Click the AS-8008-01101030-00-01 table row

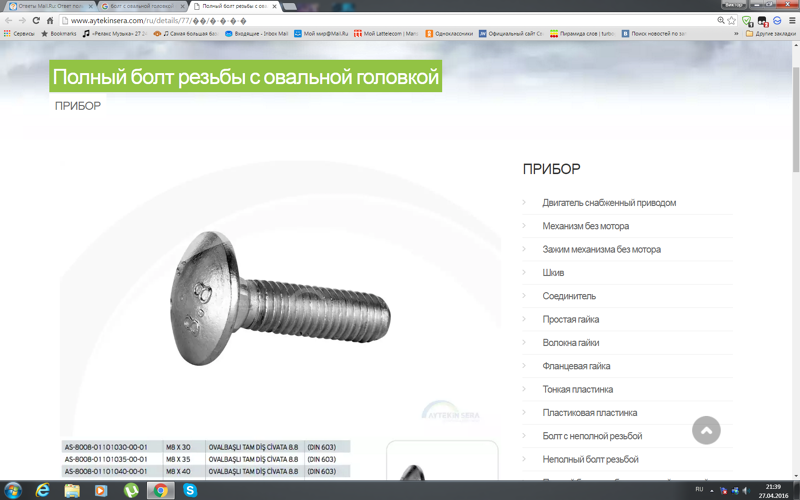click(x=206, y=447)
